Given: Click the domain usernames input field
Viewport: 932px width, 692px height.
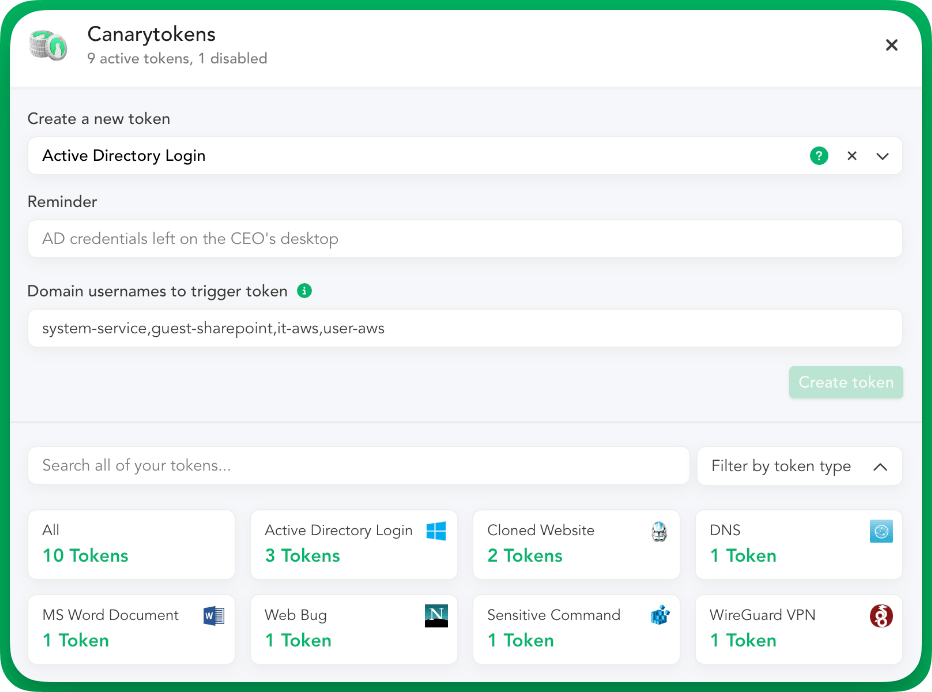Looking at the screenshot, I should (x=465, y=328).
